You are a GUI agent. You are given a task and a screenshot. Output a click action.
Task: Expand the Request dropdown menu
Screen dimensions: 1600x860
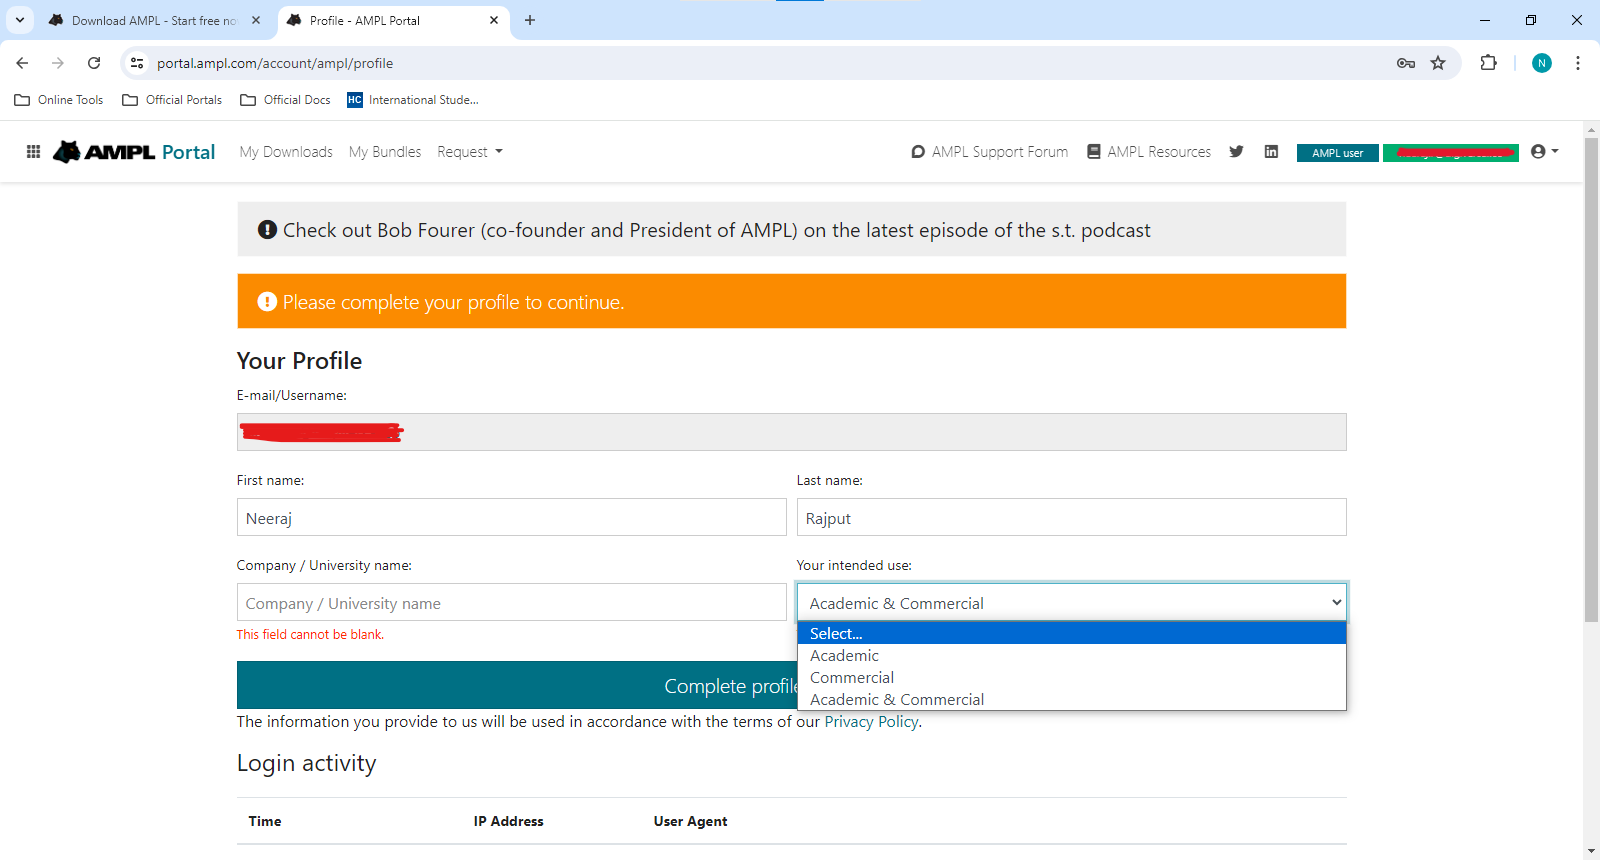470,152
